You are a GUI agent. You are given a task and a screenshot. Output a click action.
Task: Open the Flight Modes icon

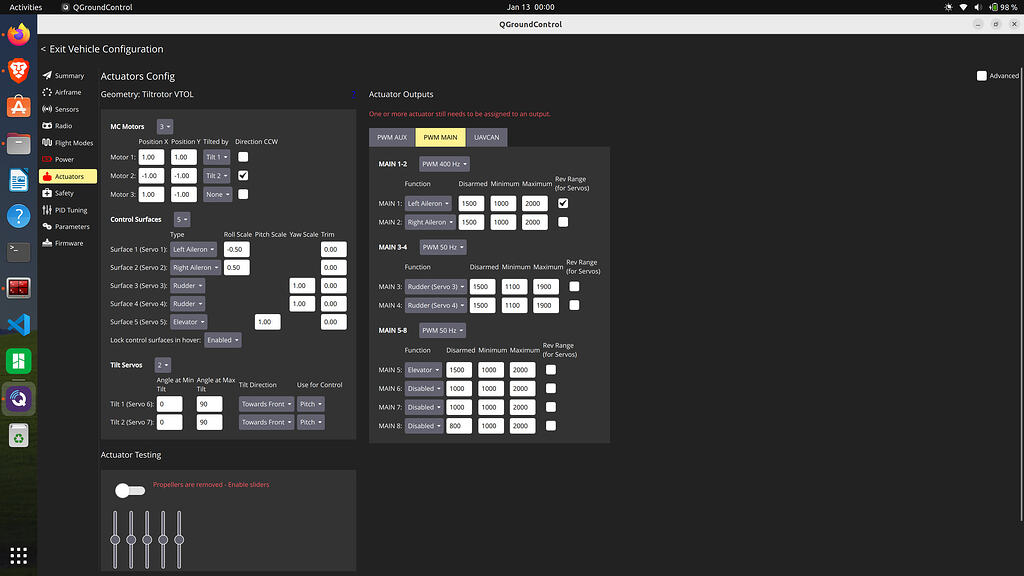(47, 142)
